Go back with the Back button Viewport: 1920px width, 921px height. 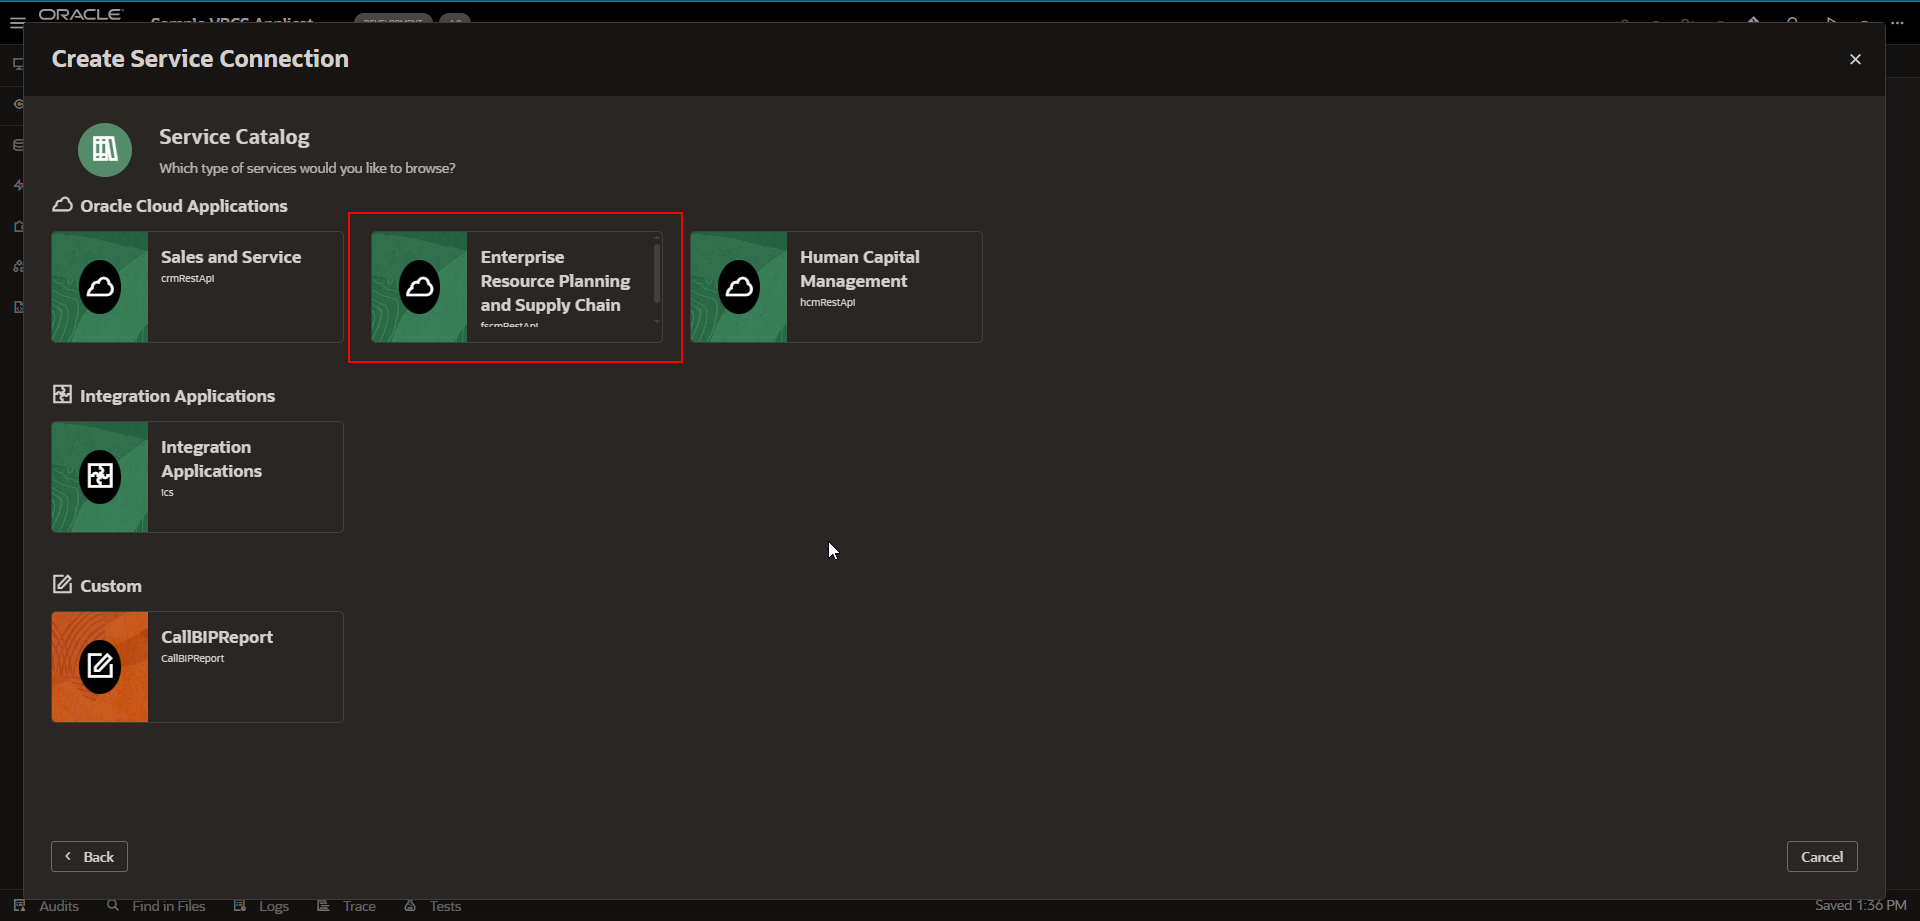tap(89, 857)
